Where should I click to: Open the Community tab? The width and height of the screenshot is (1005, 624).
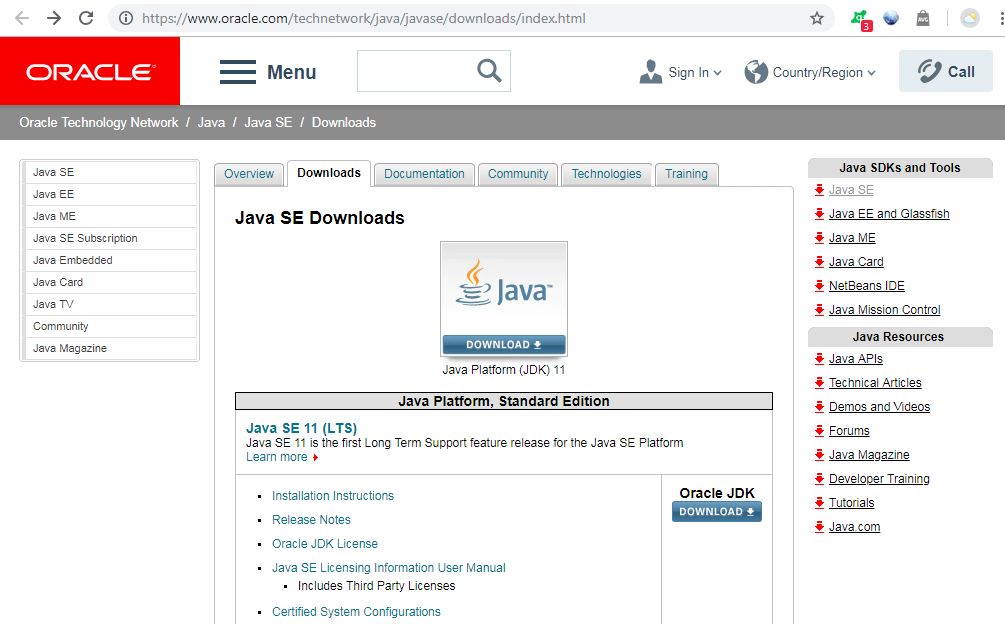click(518, 174)
